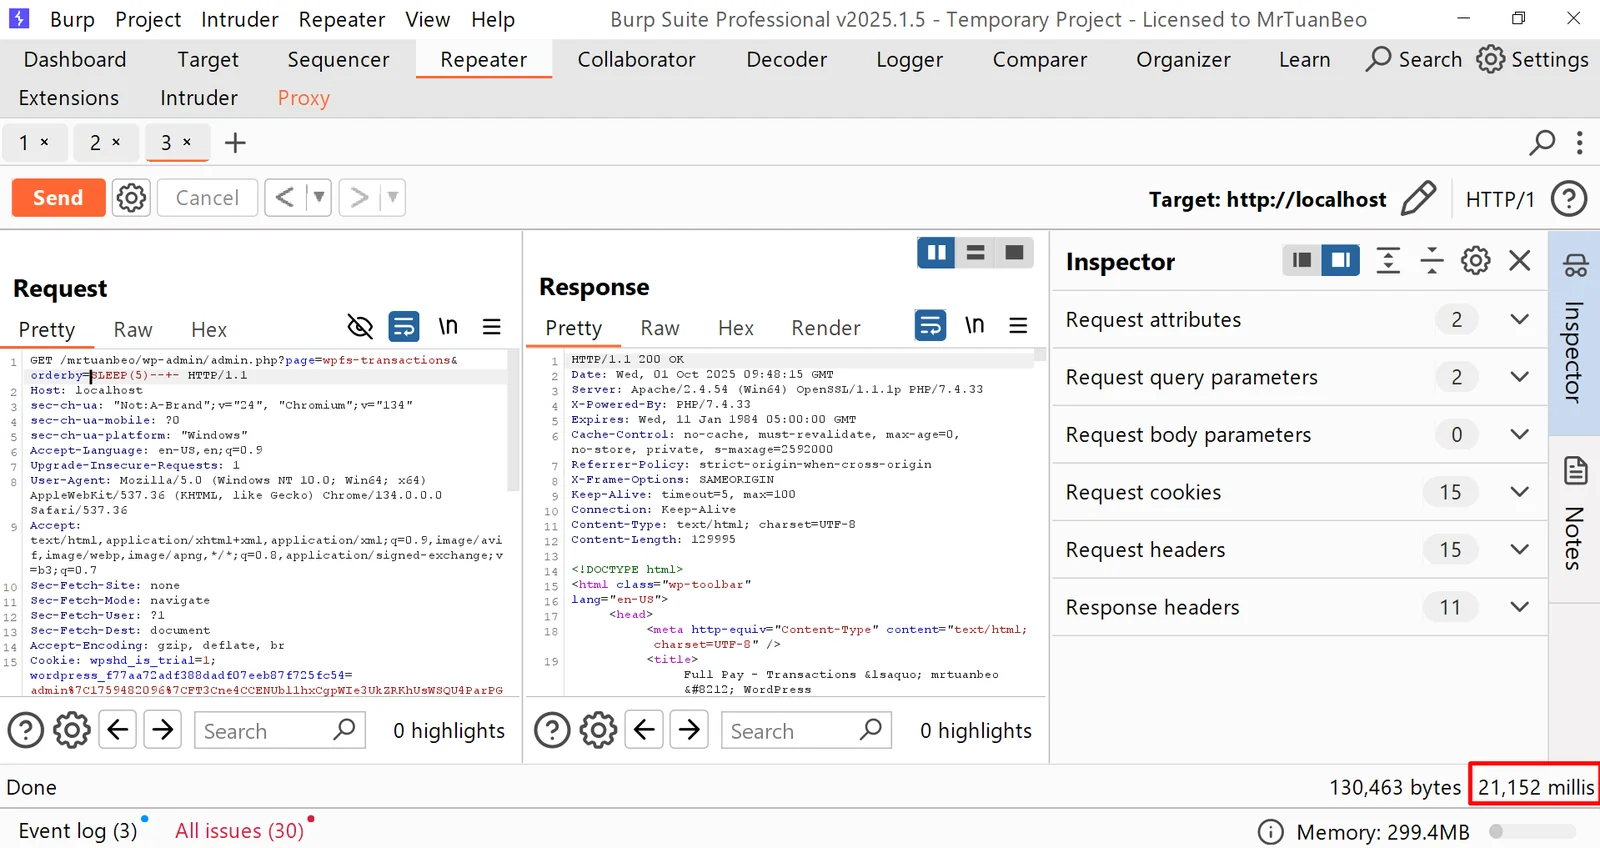Switch to the Collaborator tab
Screen dimensions: 1600x848
(x=636, y=60)
